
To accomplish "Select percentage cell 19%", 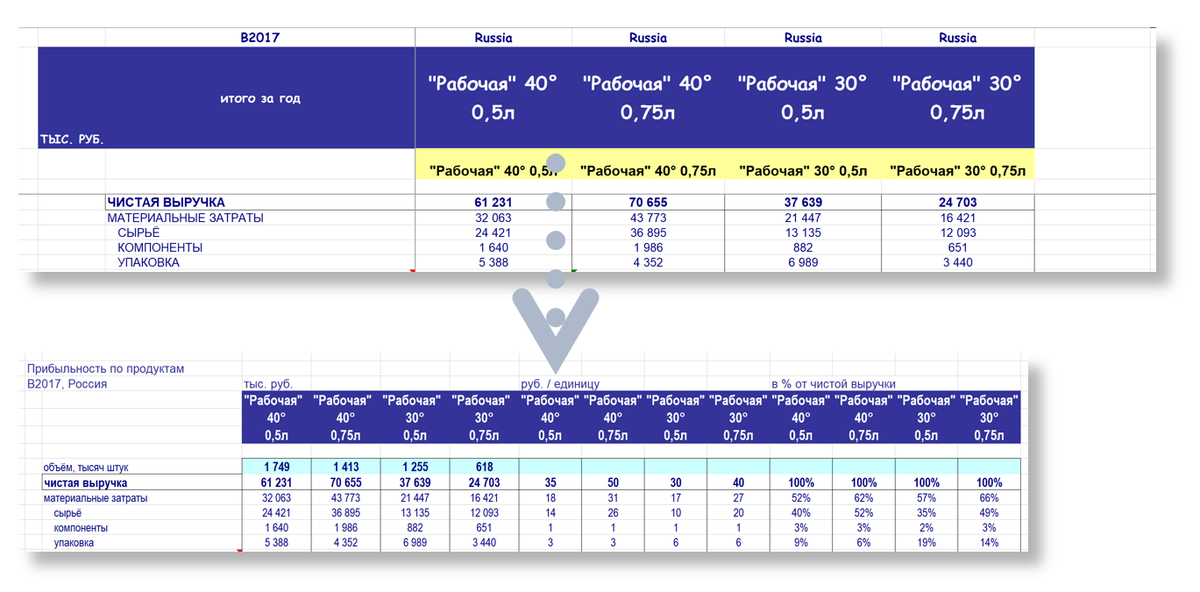I will pos(927,542).
